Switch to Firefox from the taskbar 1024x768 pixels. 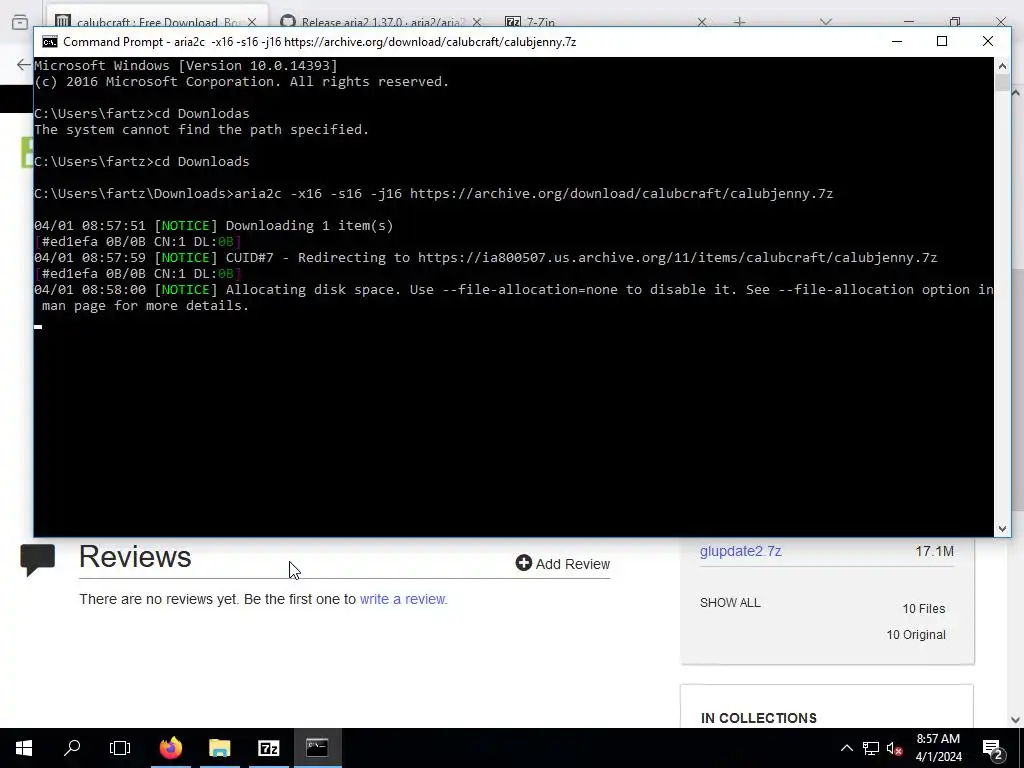170,748
